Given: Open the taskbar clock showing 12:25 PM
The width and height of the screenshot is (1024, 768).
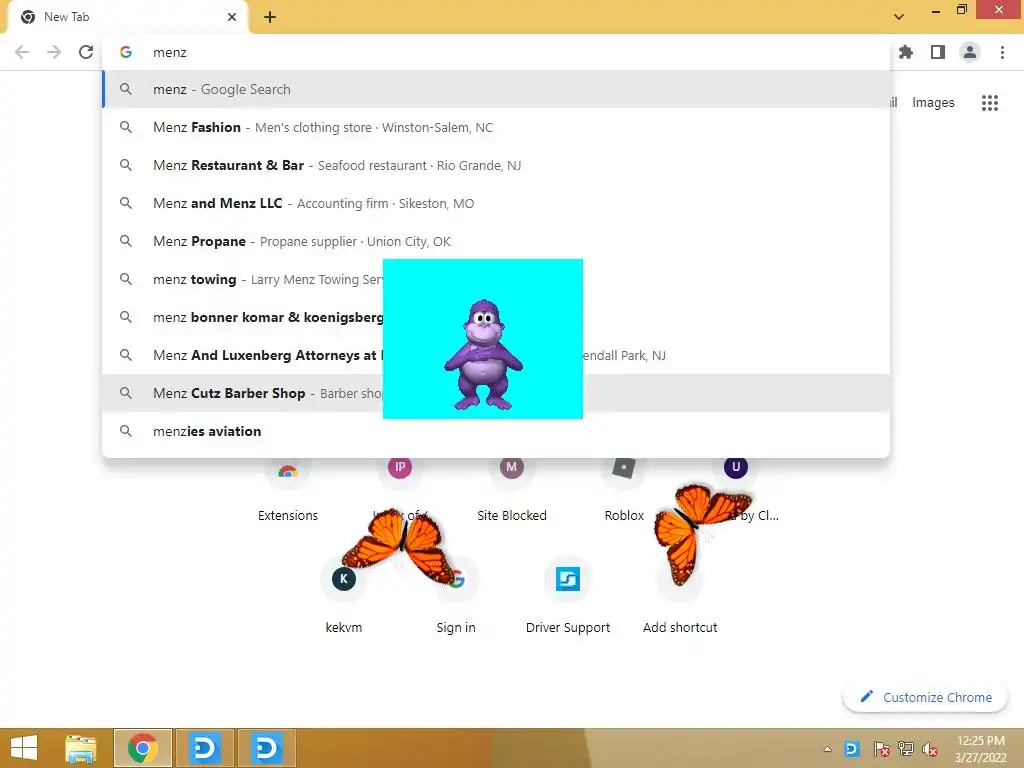Looking at the screenshot, I should tap(981, 749).
